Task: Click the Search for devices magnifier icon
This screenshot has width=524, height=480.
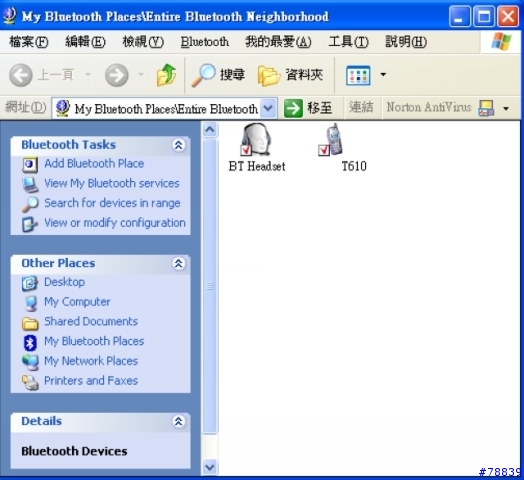Action: point(30,204)
